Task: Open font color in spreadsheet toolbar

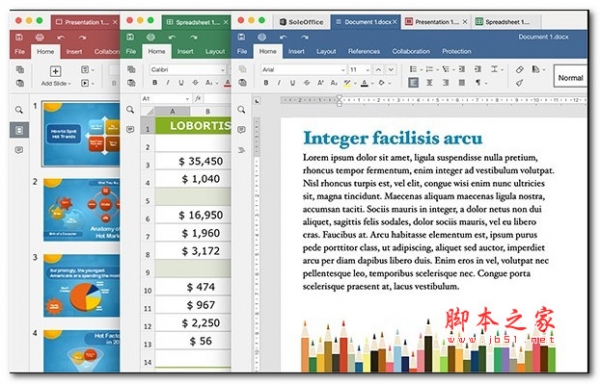Action: (x=228, y=83)
